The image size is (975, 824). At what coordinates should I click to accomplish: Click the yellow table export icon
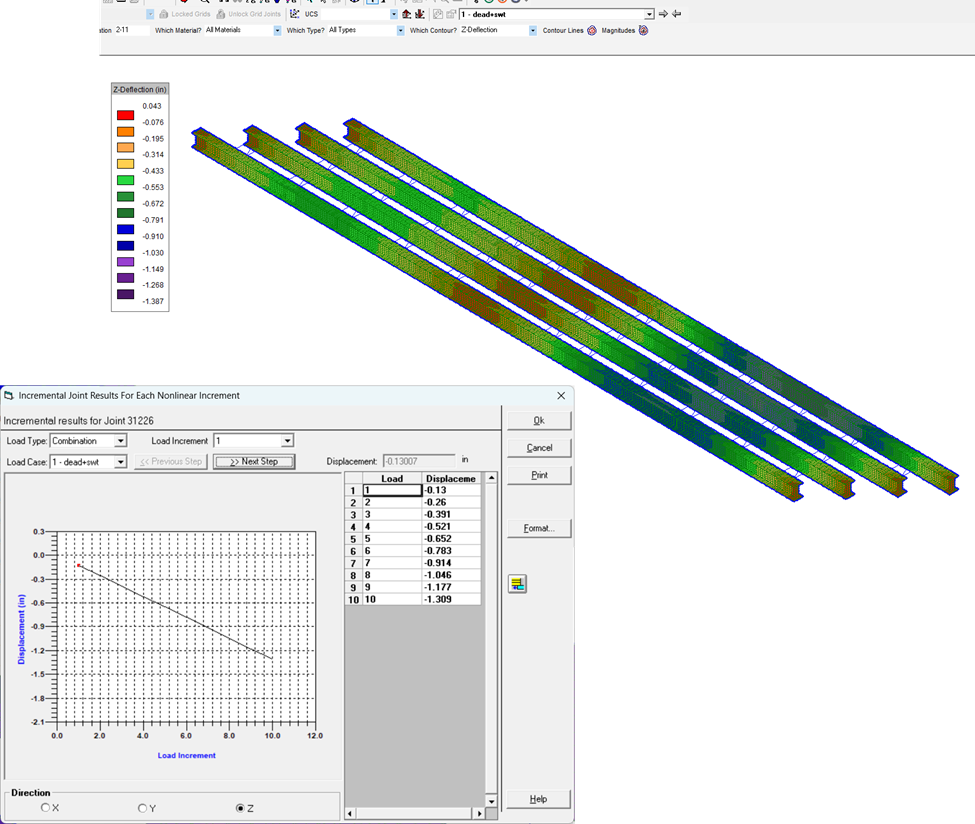(x=517, y=583)
